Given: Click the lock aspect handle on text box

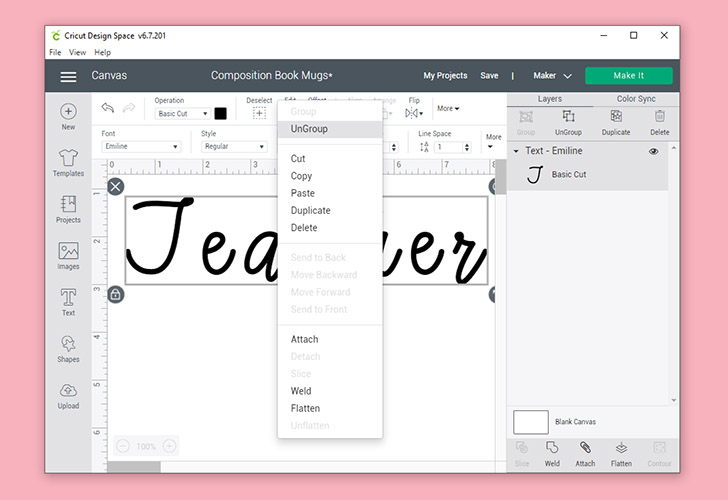Looking at the screenshot, I should [116, 294].
